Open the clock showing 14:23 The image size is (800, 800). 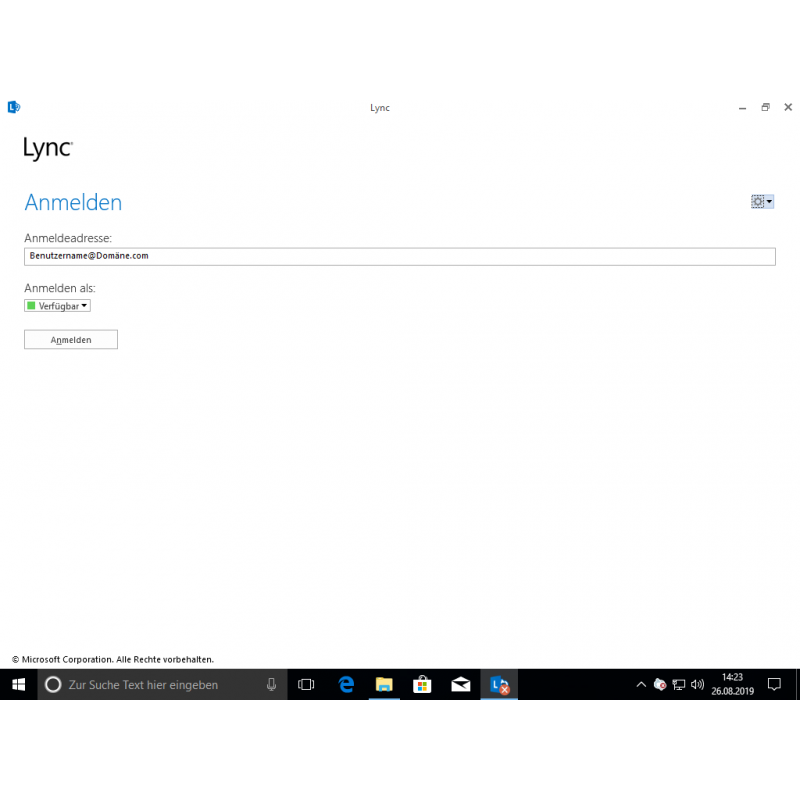tap(732, 685)
